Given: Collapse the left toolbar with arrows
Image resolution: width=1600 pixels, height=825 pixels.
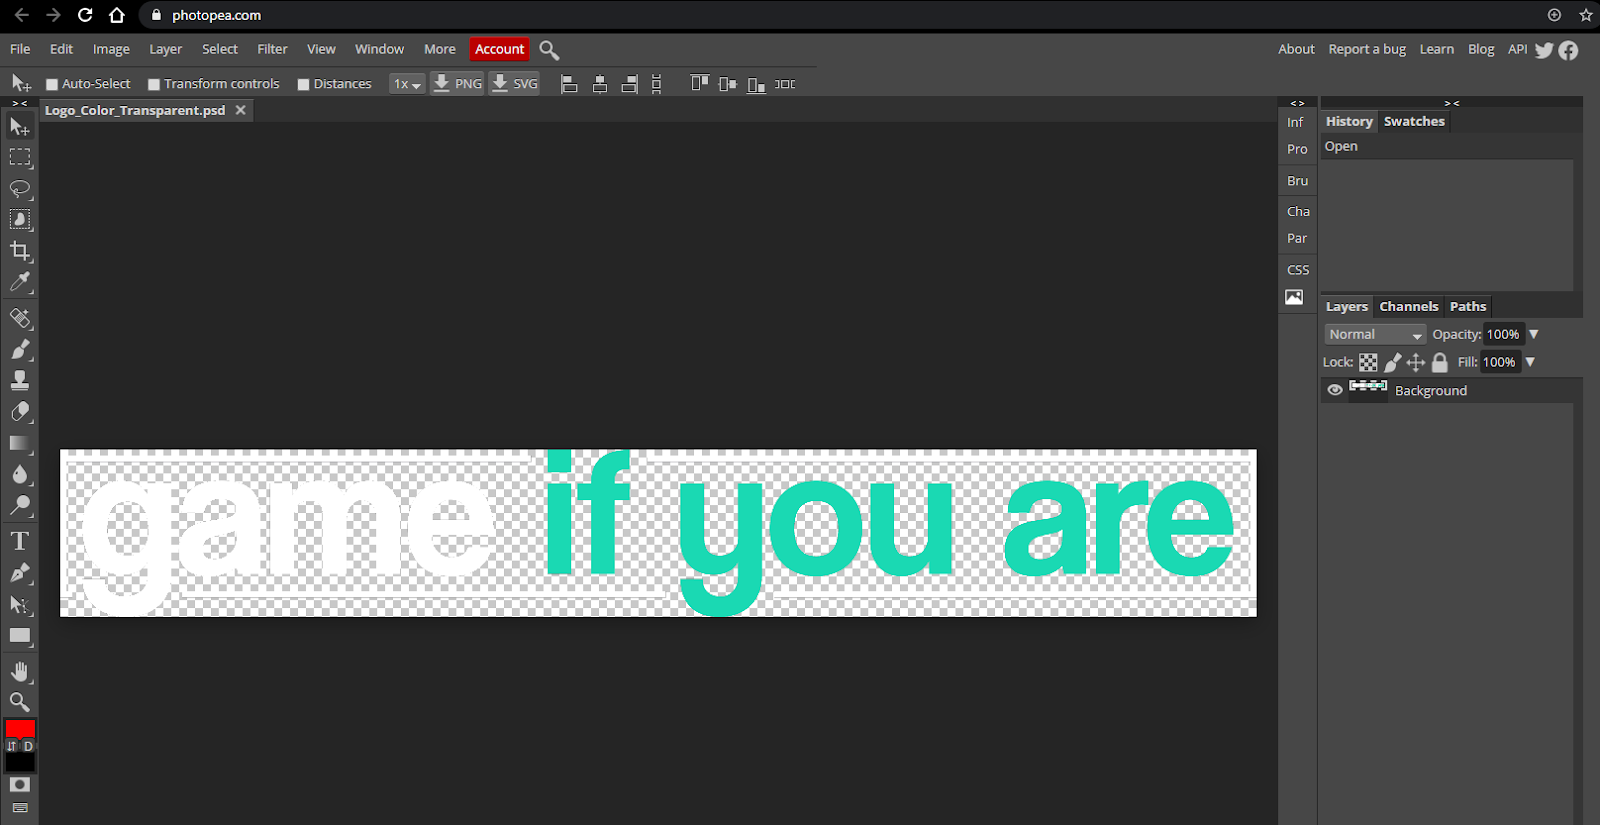Looking at the screenshot, I should tap(19, 103).
